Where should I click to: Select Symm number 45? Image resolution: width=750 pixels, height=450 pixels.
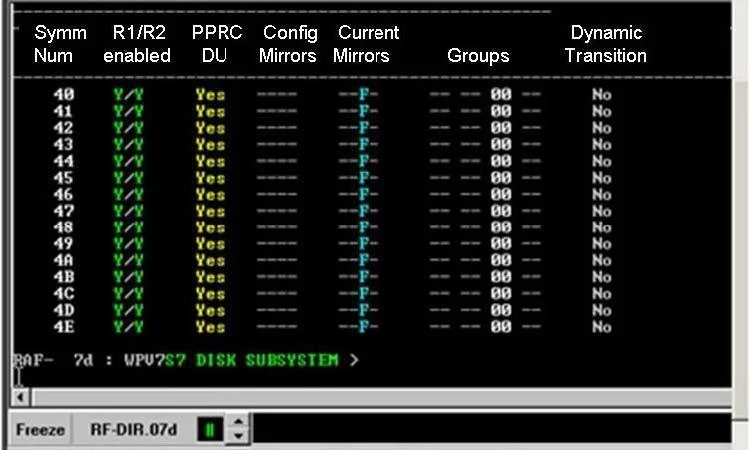64,178
